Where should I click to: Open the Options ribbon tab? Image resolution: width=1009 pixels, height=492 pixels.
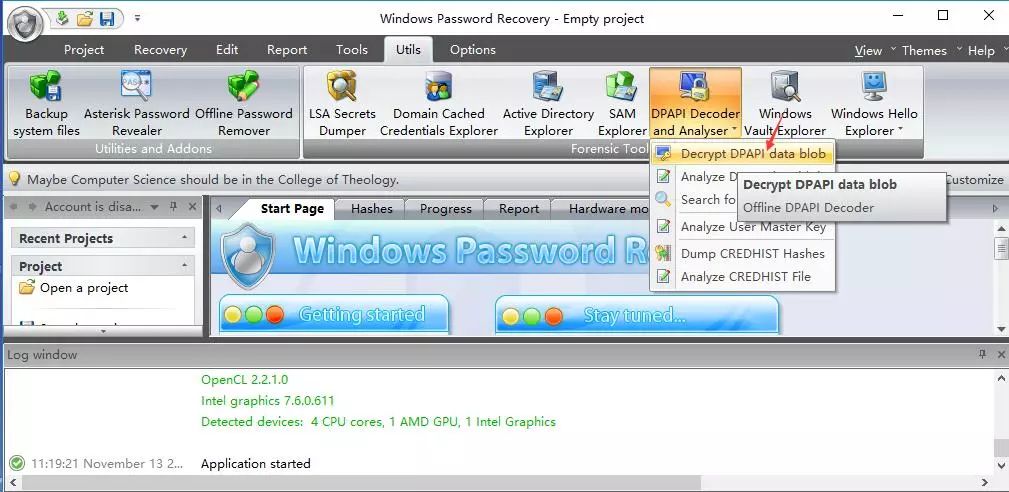click(x=473, y=50)
